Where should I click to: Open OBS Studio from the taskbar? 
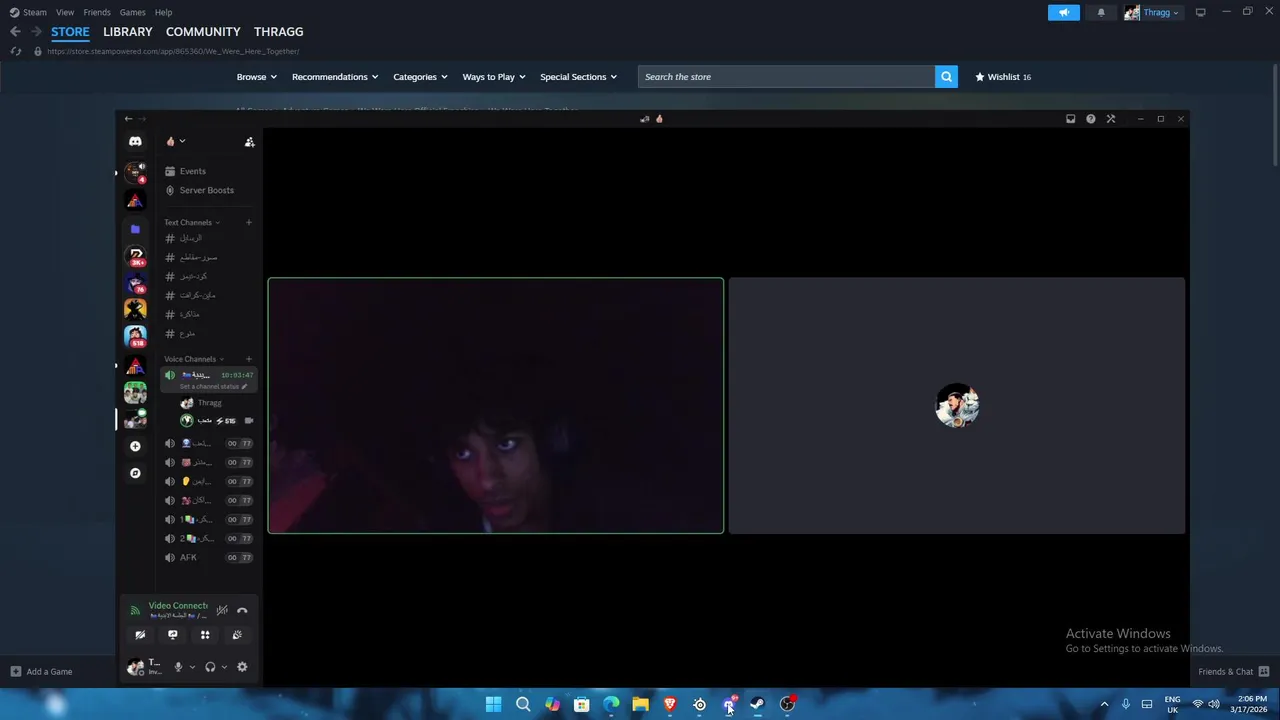[787, 704]
